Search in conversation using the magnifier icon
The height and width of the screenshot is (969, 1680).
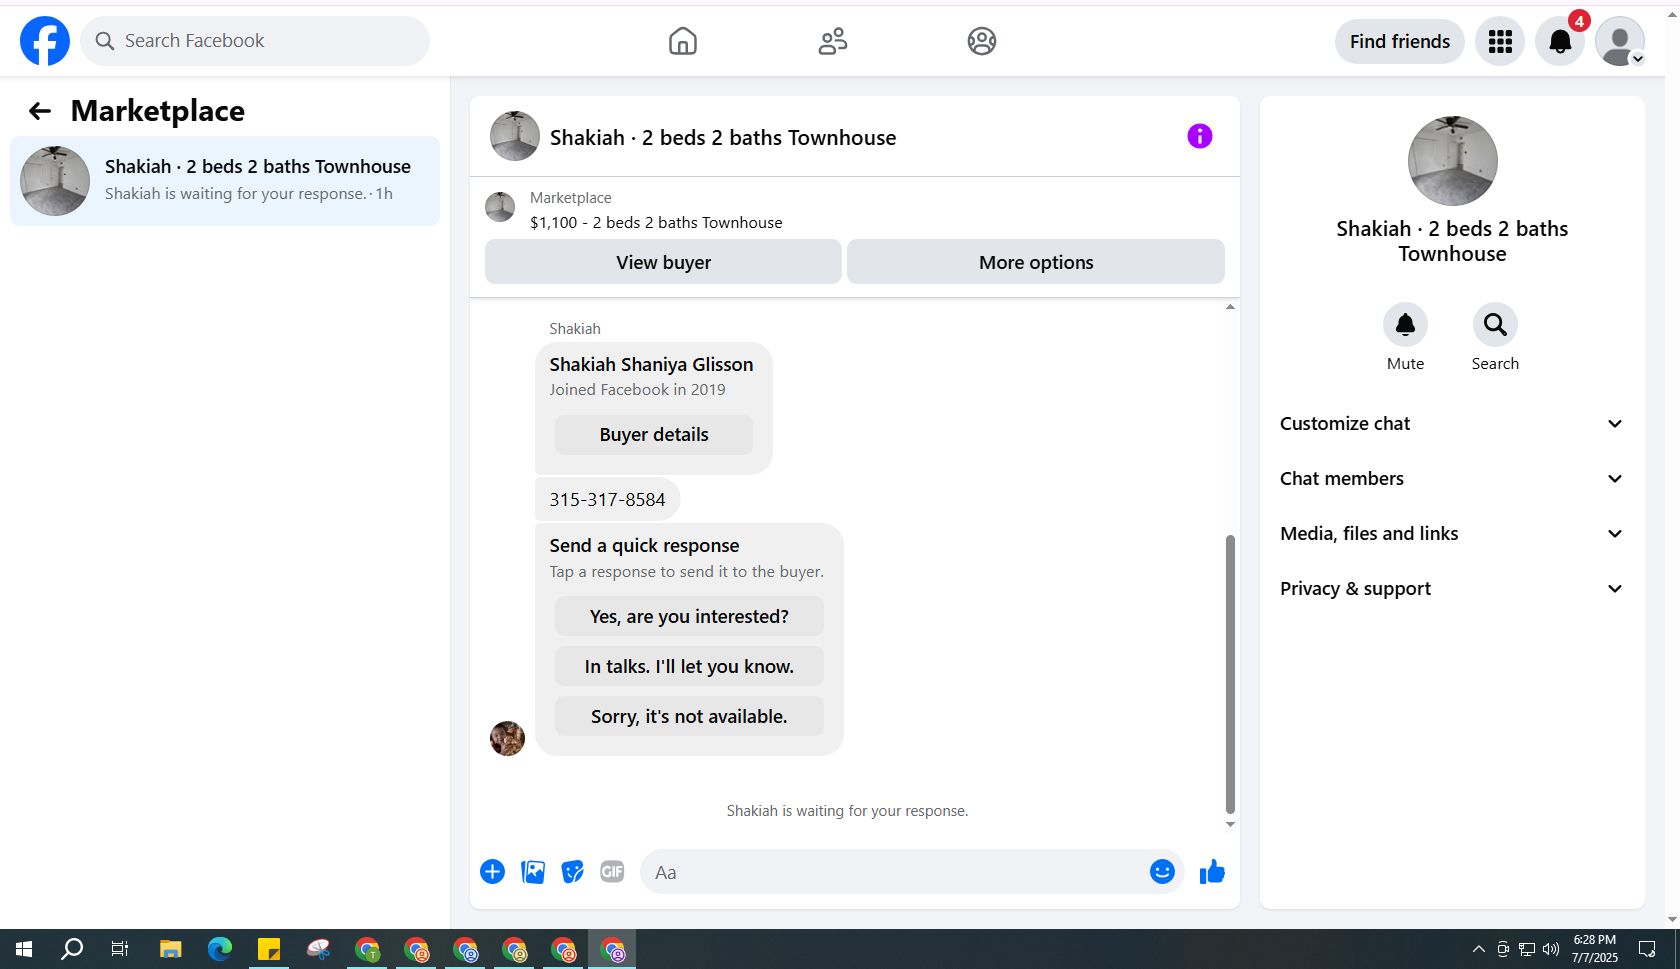1495,324
